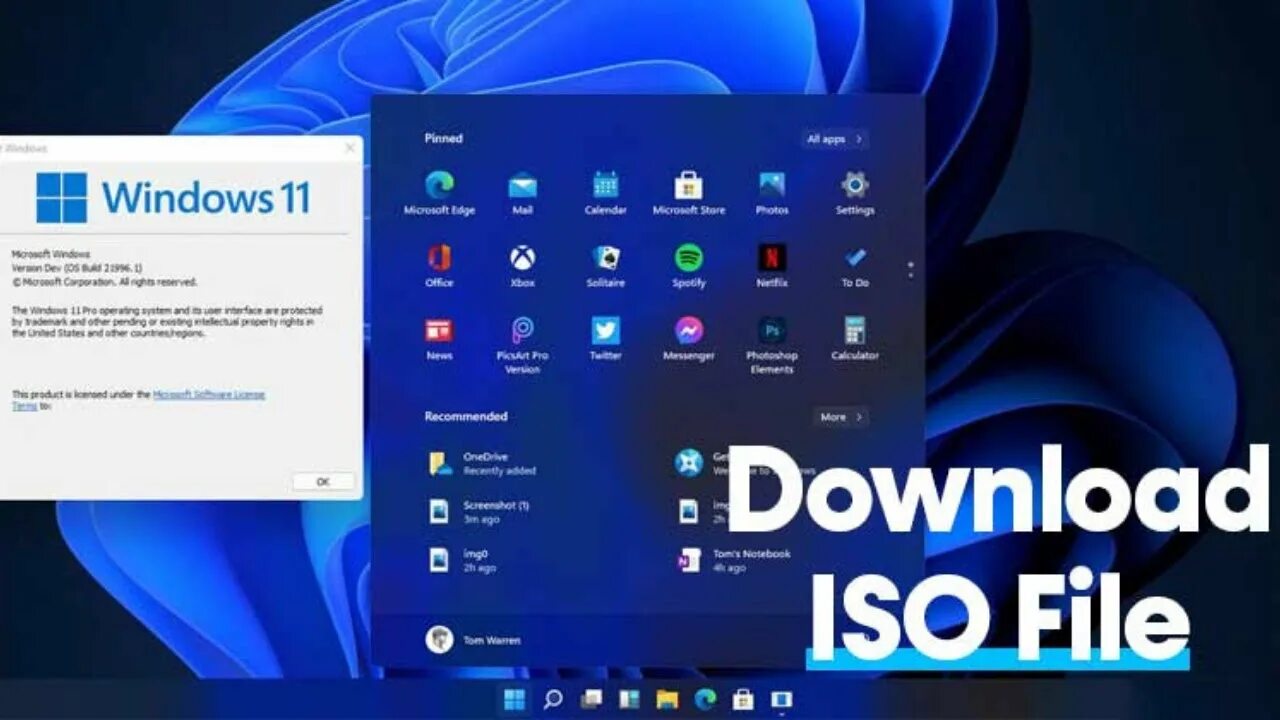Open Task View on the taskbar

tap(591, 699)
